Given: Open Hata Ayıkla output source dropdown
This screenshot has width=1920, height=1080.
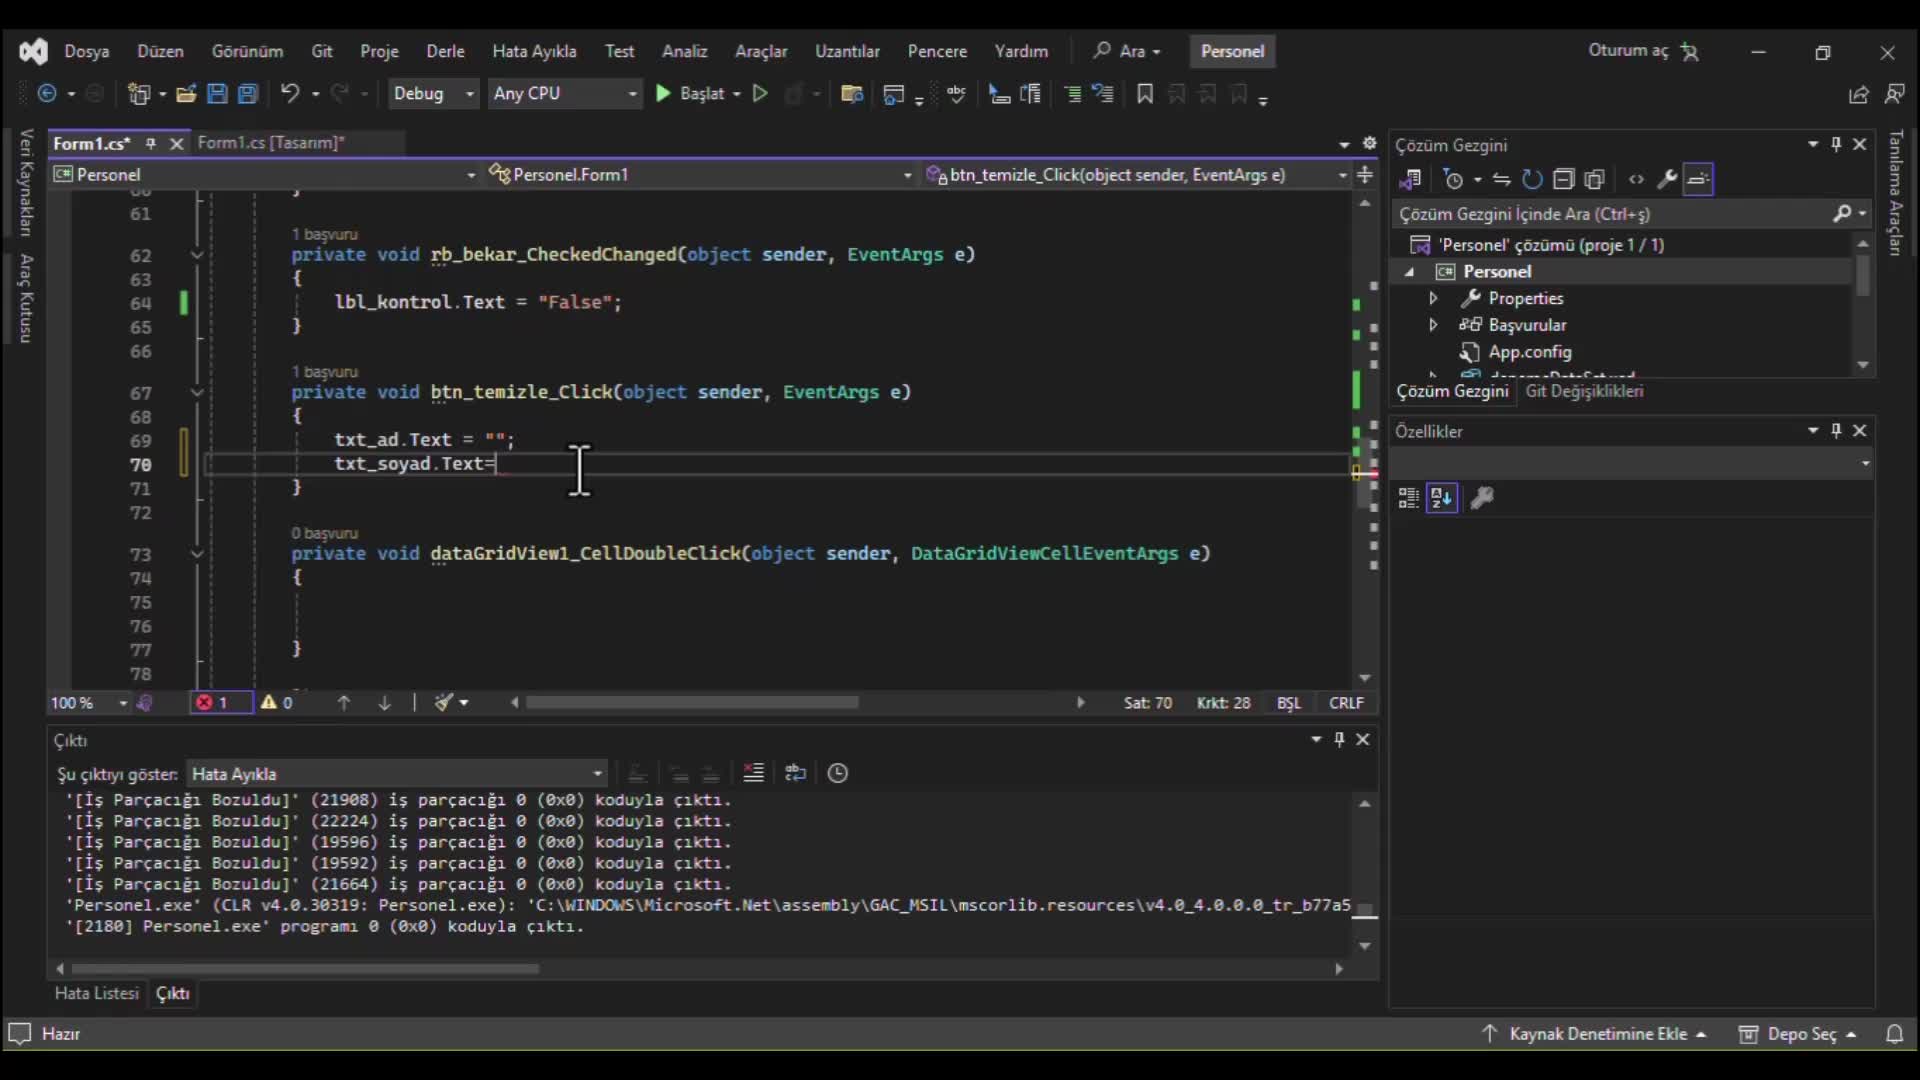Looking at the screenshot, I should point(397,774).
